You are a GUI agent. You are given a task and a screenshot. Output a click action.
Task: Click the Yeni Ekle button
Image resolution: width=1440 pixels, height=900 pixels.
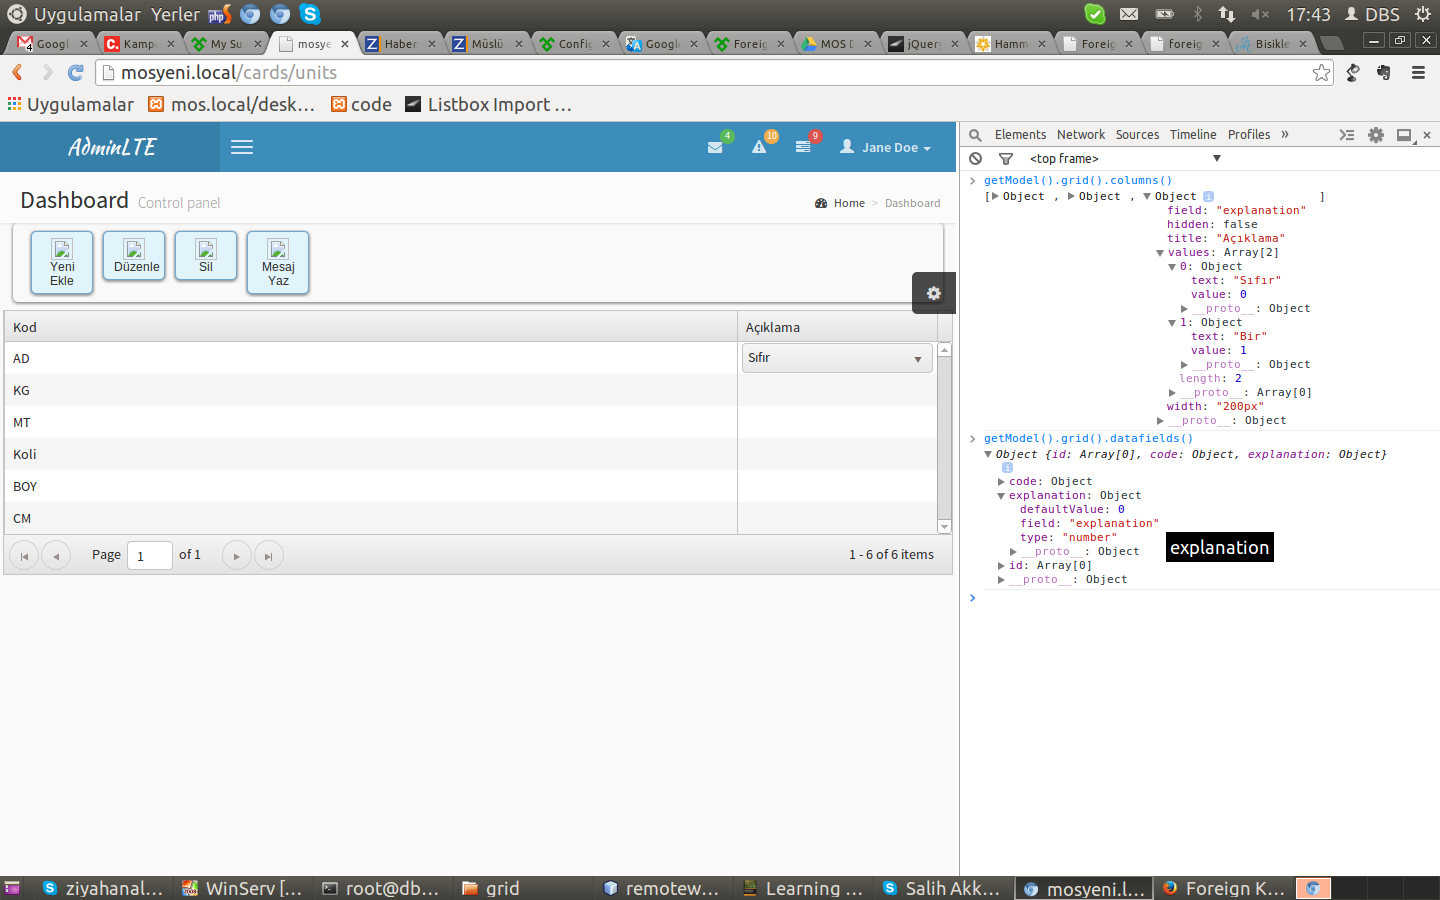click(x=62, y=263)
